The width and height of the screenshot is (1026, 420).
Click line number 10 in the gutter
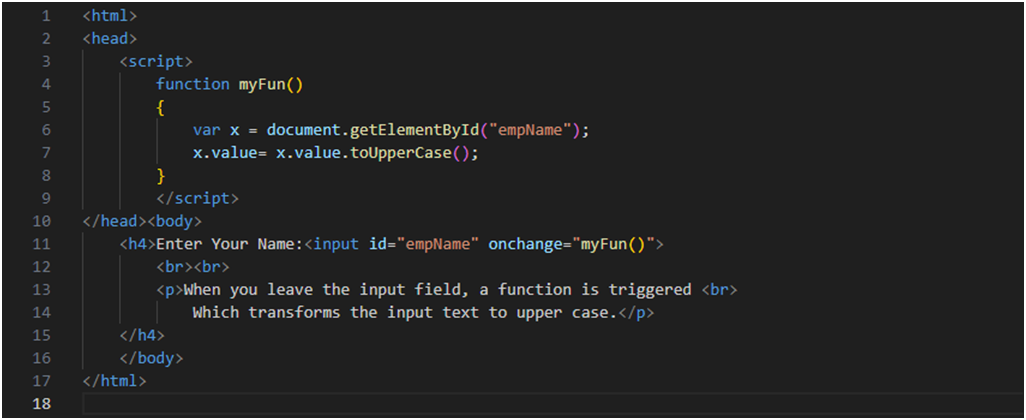41,221
